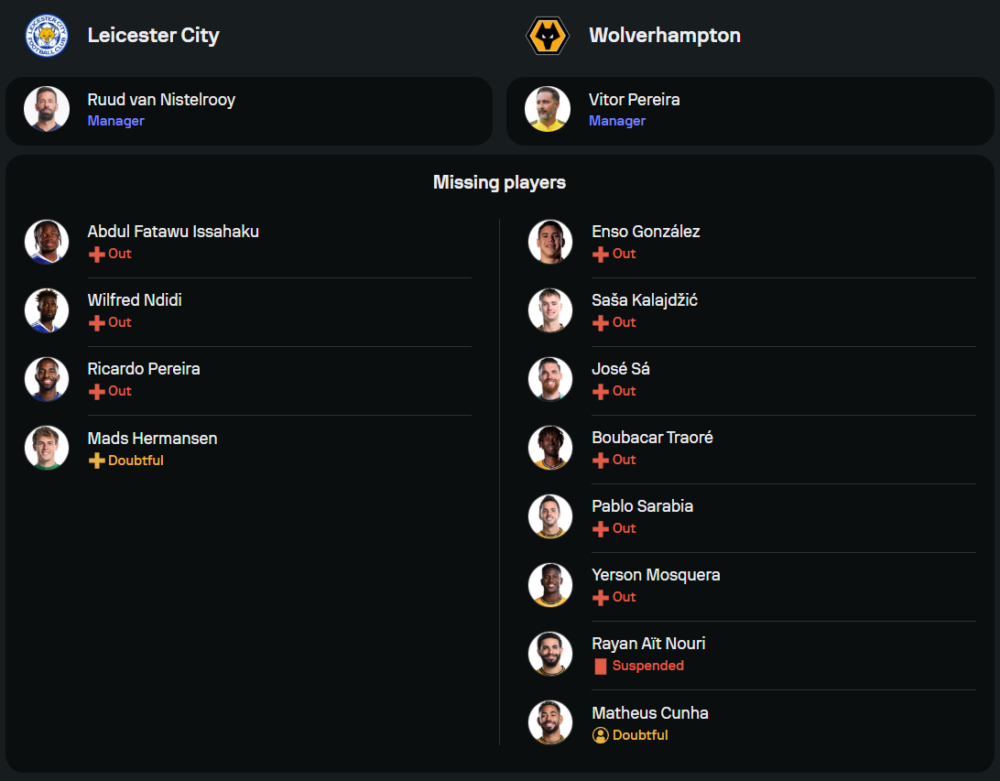
Task: Open Vitor Pereira's manager profile
Action: (x=634, y=100)
